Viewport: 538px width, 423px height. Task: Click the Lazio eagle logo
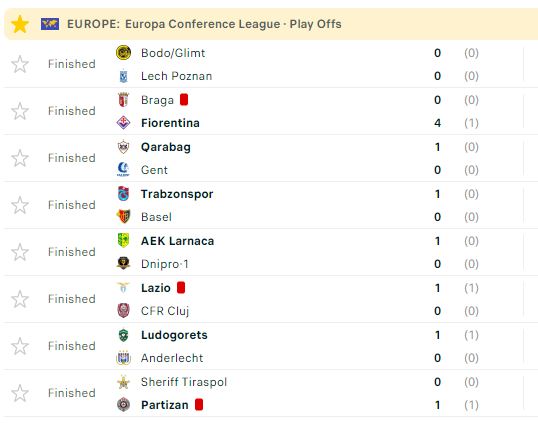coord(123,287)
